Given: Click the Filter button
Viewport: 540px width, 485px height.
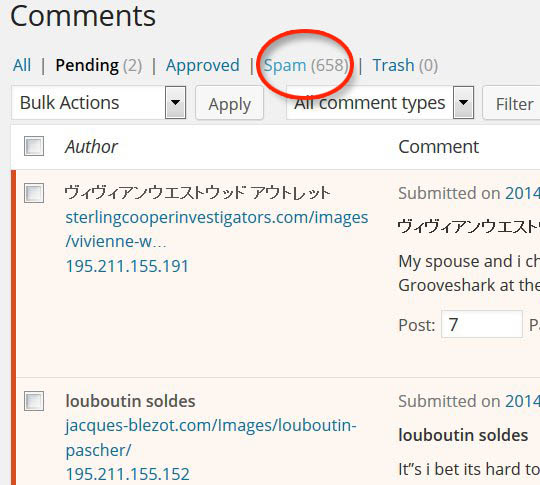Looking at the screenshot, I should coord(513,103).
